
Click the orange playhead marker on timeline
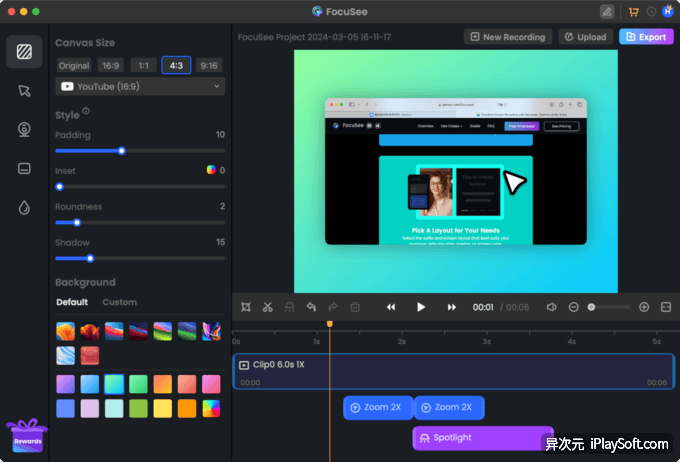(x=330, y=324)
